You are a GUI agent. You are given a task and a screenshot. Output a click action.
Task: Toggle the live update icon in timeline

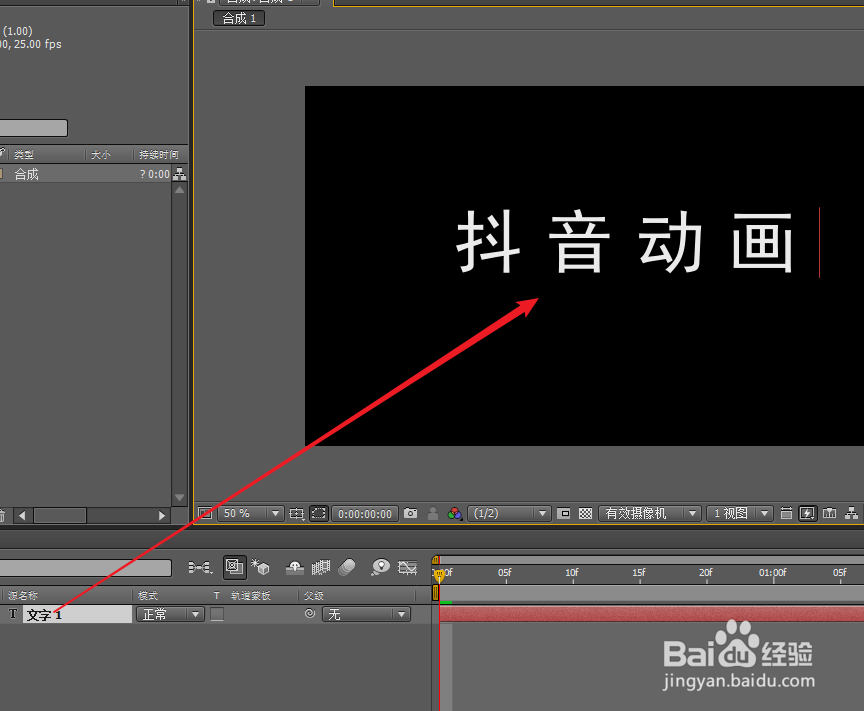coord(235,567)
